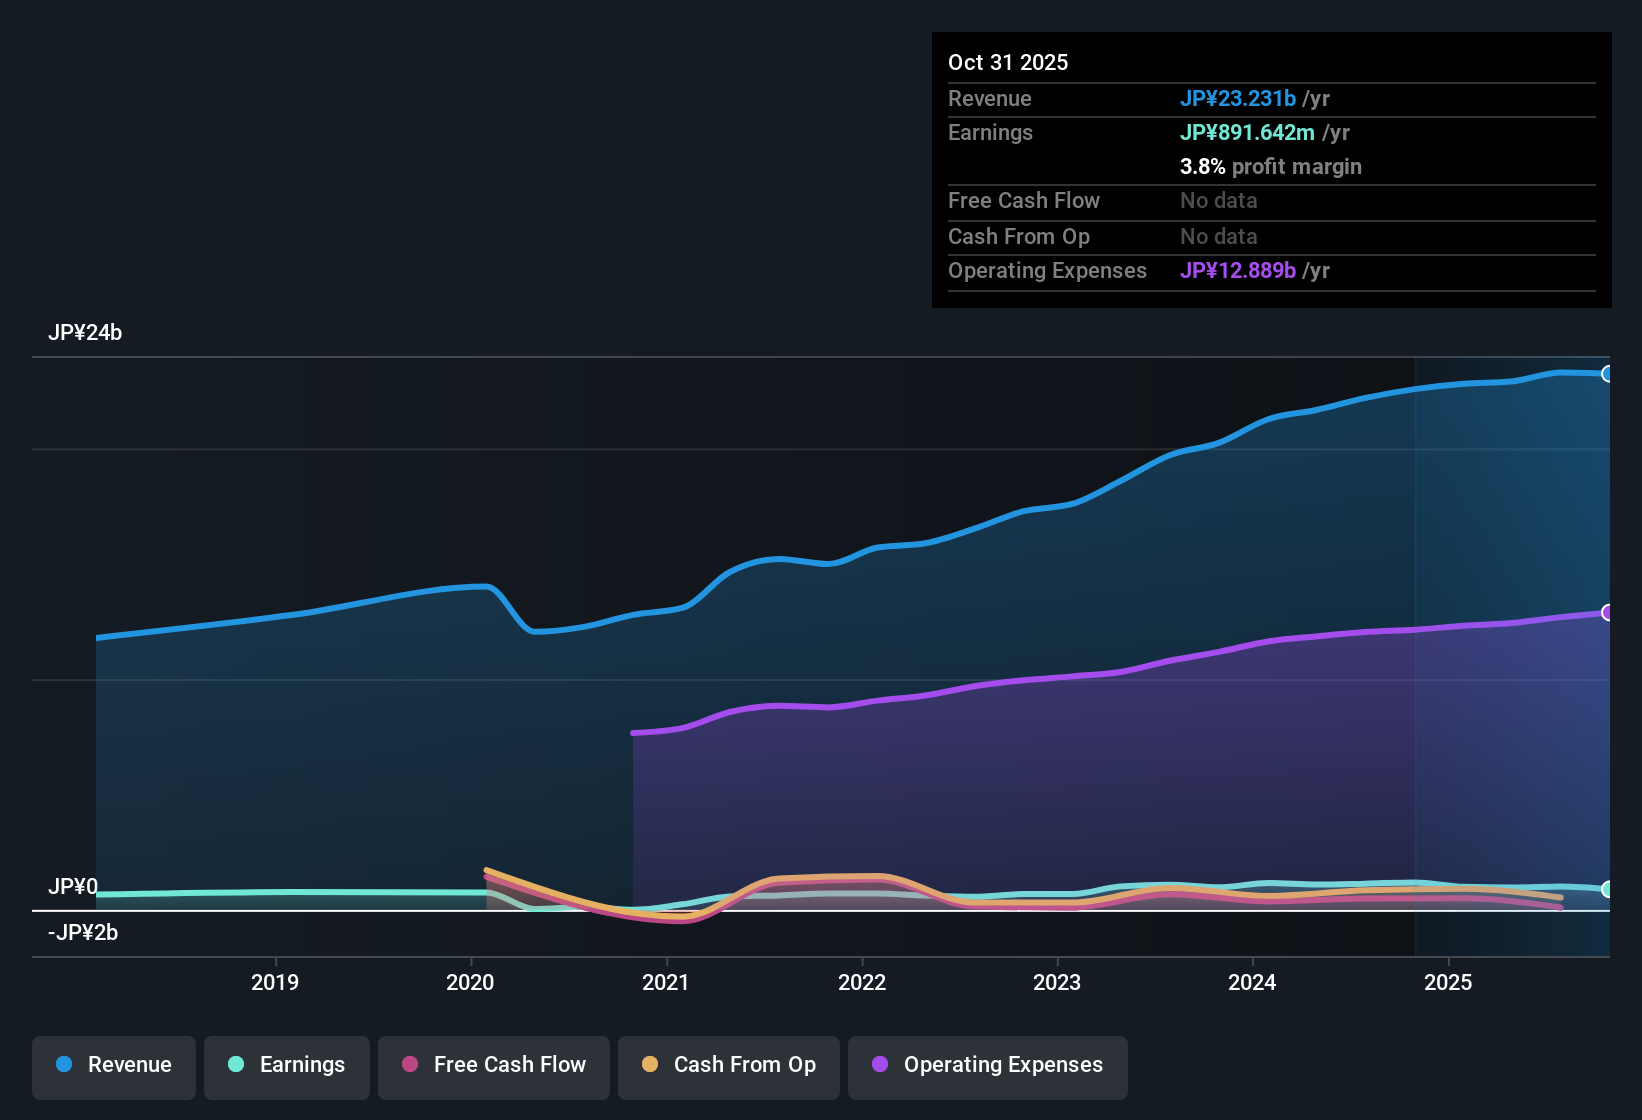1642x1120 pixels.
Task: Click the 2022 label on the timeline axis
Action: (863, 983)
